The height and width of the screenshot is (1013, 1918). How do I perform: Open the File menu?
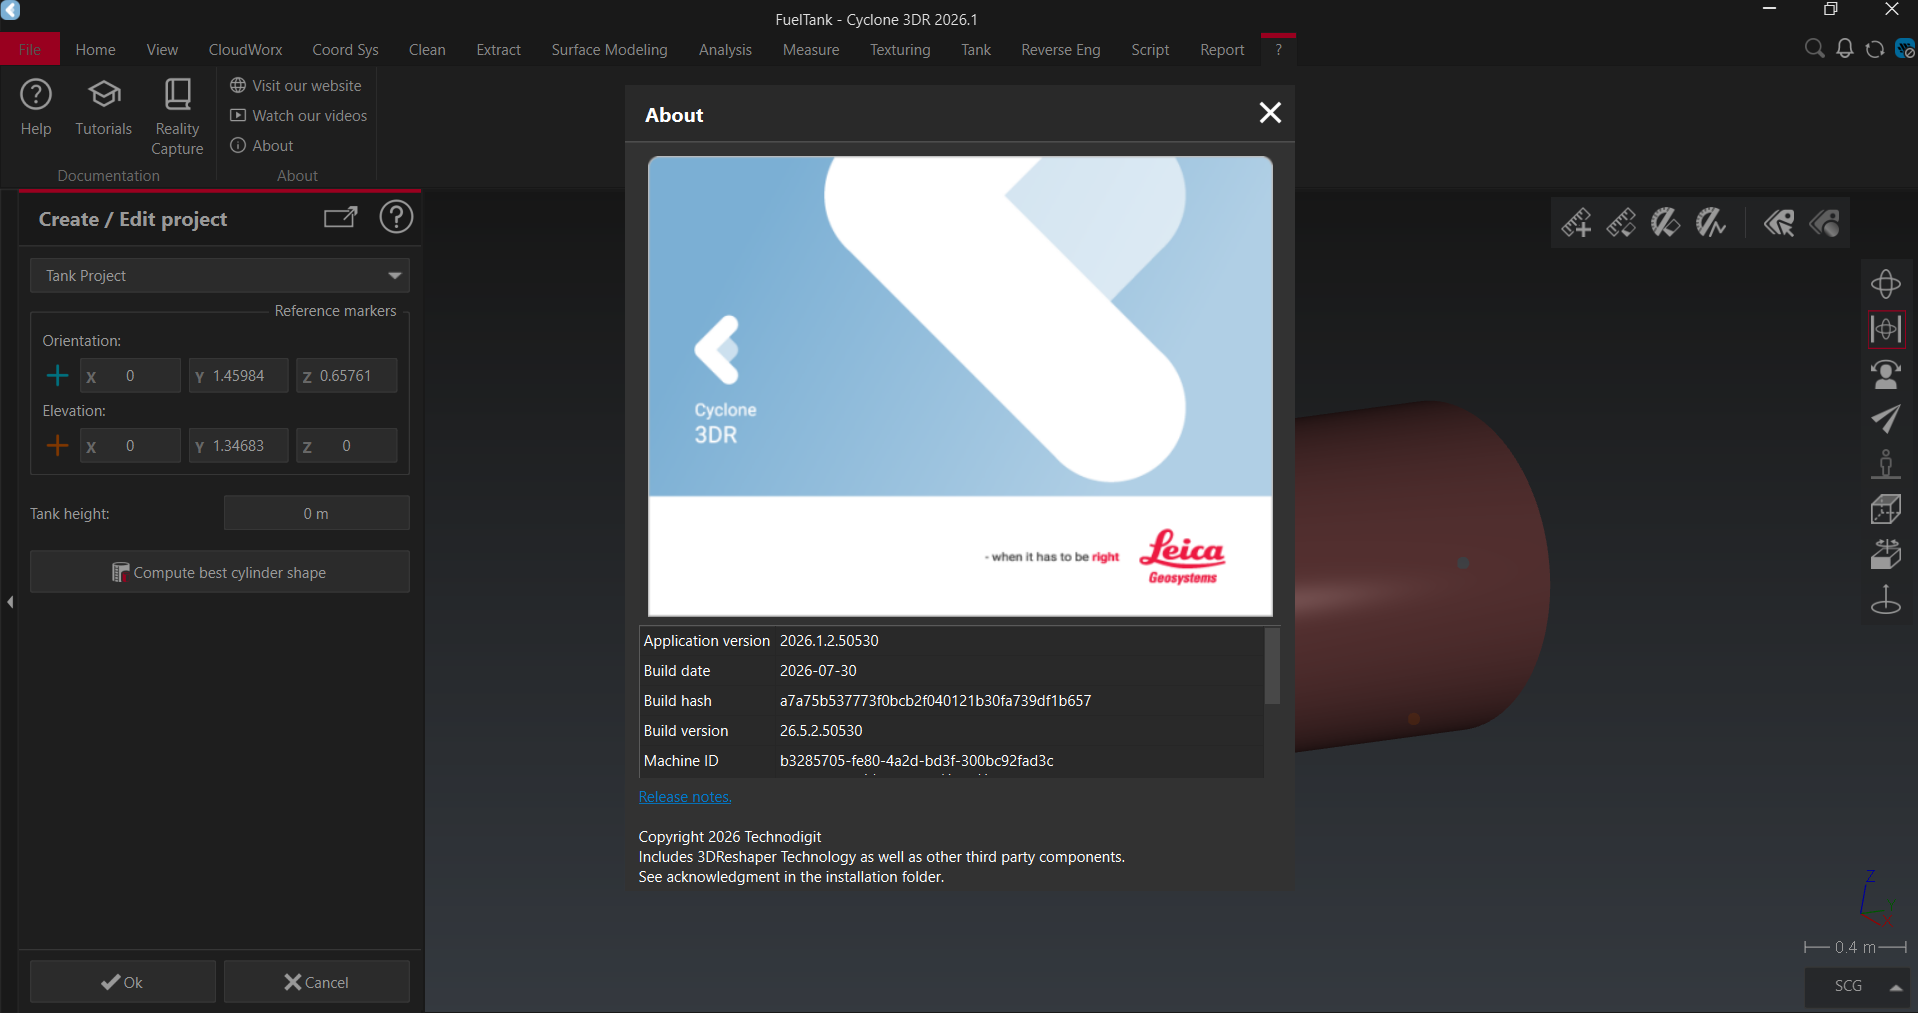[30, 50]
